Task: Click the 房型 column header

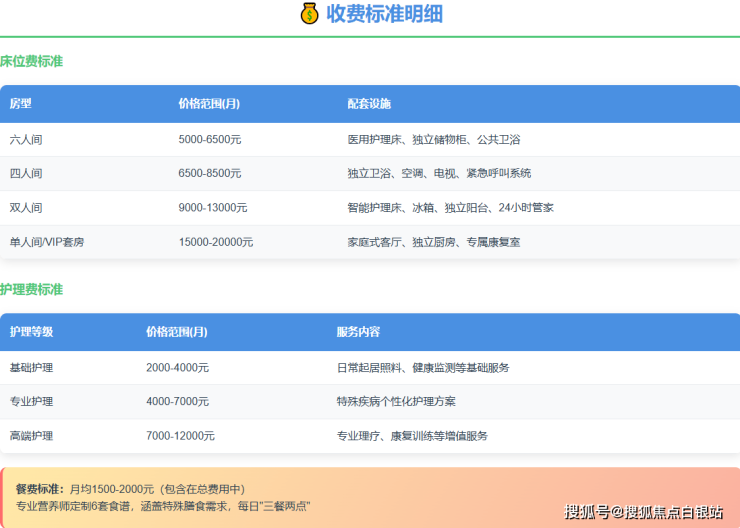Action: coord(21,104)
